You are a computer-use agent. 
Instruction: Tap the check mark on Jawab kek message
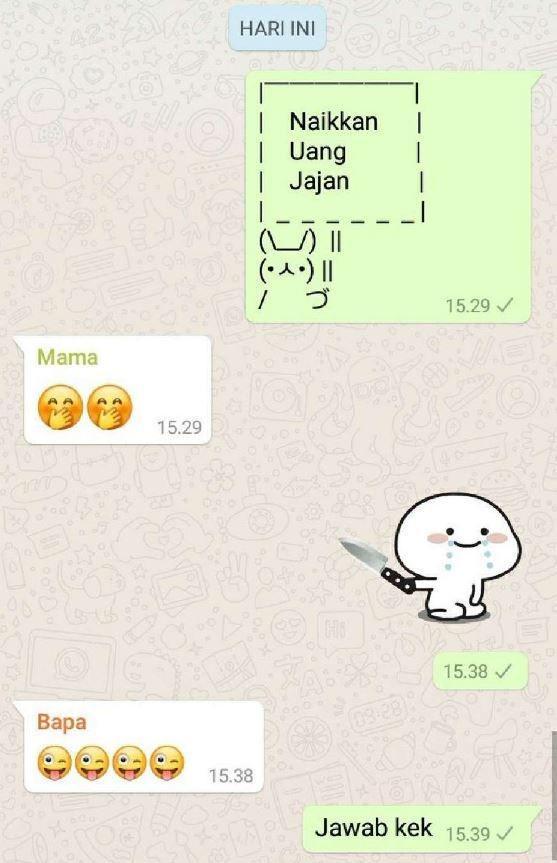[505, 834]
